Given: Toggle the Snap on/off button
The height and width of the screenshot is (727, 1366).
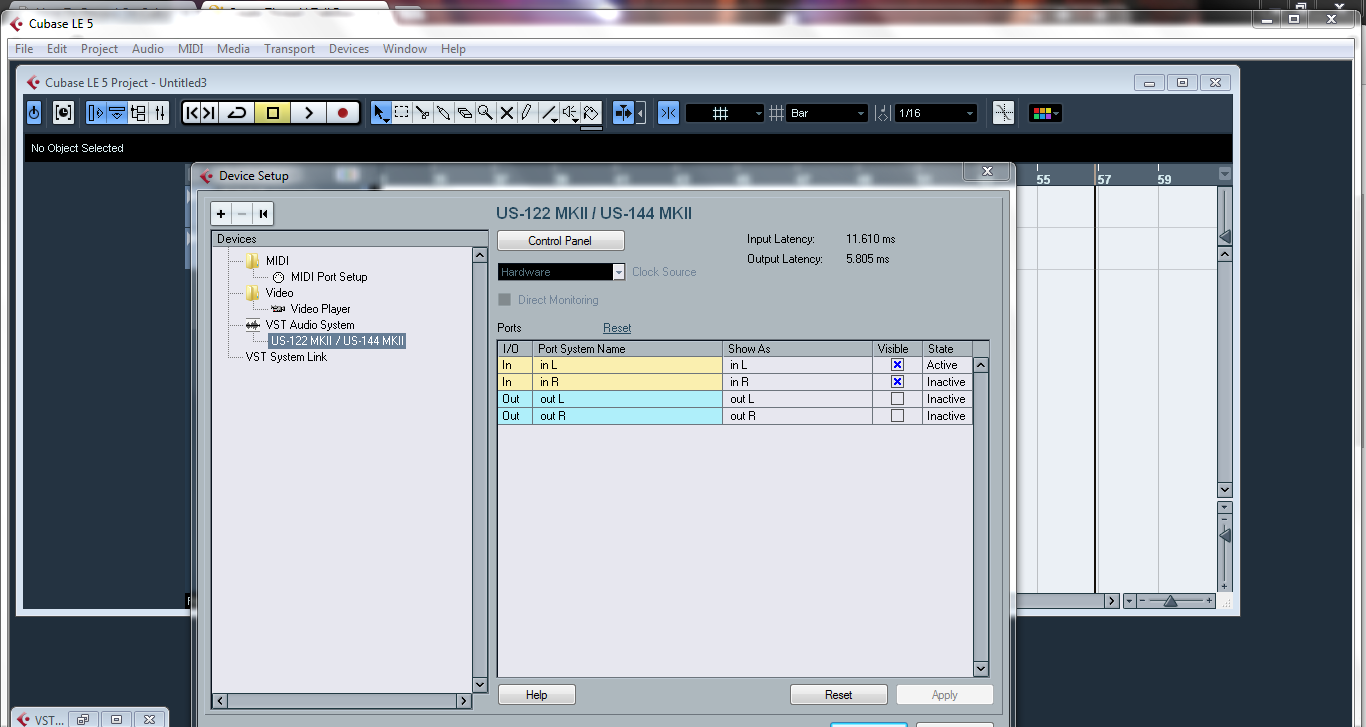Looking at the screenshot, I should (669, 113).
